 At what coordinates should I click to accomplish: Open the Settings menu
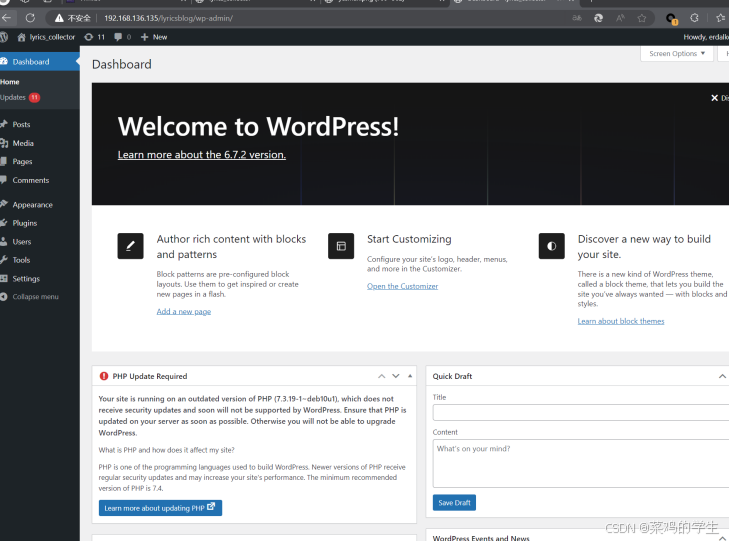(x=26, y=278)
